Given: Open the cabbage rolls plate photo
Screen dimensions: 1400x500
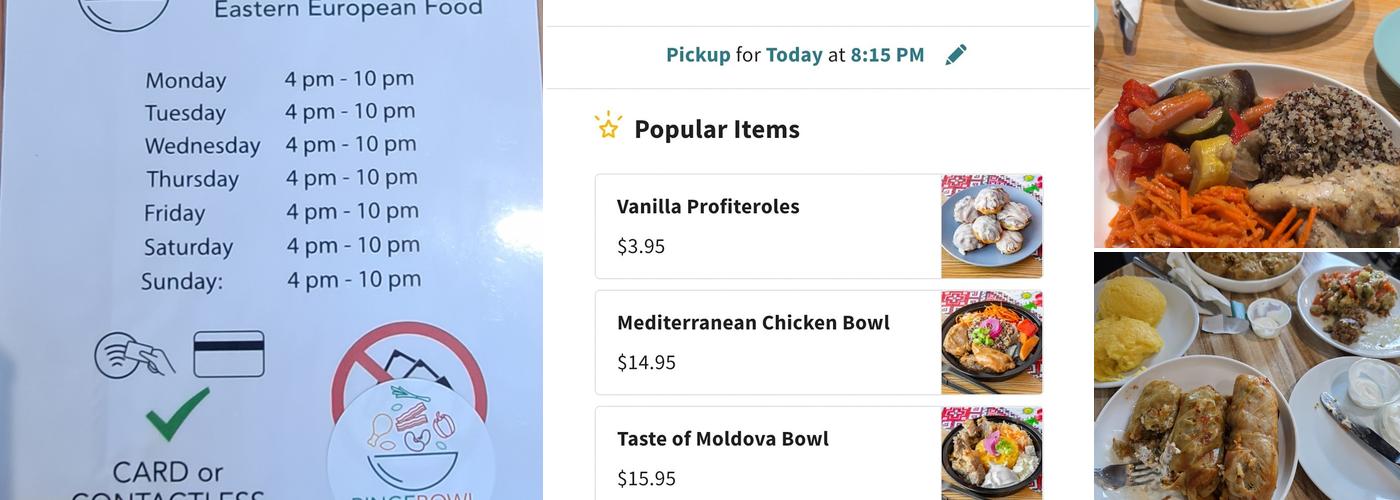Looking at the screenshot, I should 1246,376.
